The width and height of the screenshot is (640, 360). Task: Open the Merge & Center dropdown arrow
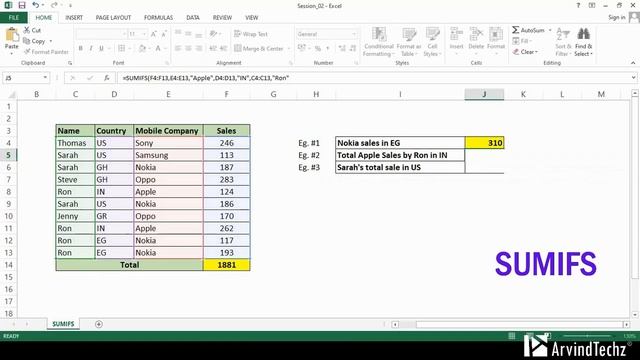tap(288, 49)
